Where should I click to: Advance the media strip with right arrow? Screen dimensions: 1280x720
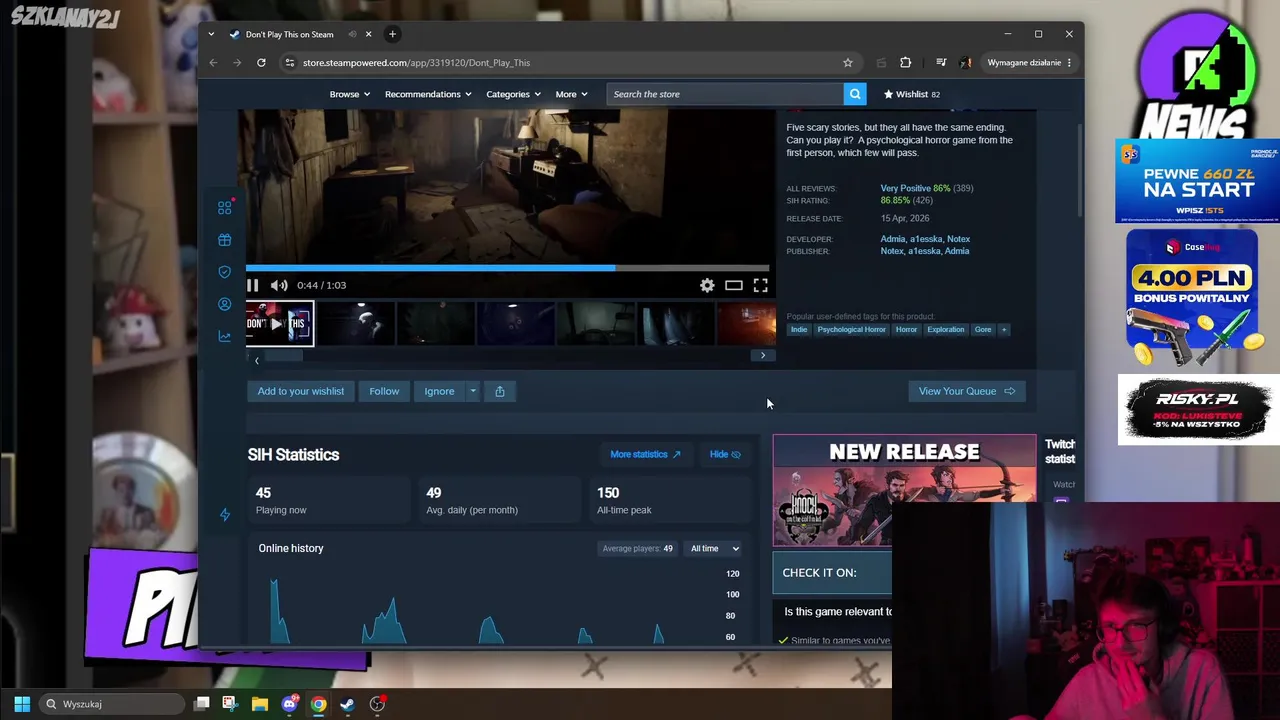763,356
